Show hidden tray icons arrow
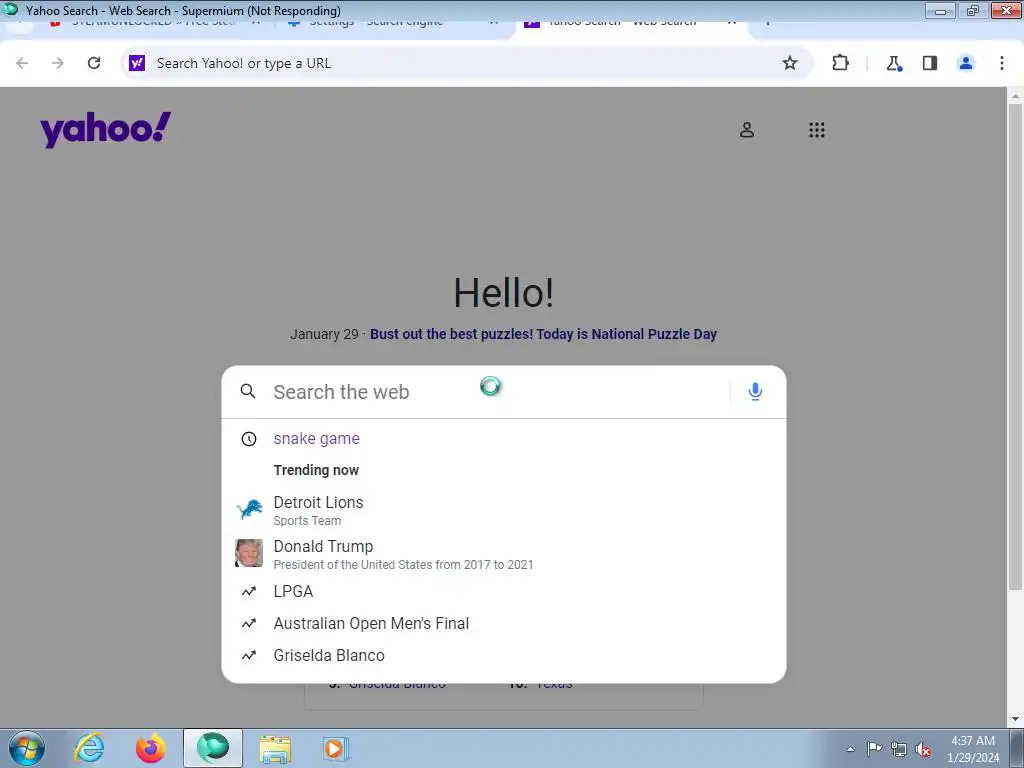The height and width of the screenshot is (768, 1024). [x=850, y=749]
